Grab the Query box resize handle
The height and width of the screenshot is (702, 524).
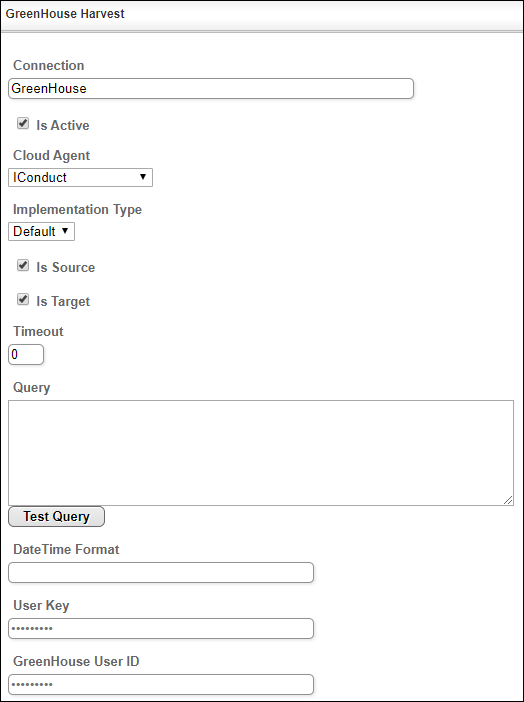click(x=508, y=500)
